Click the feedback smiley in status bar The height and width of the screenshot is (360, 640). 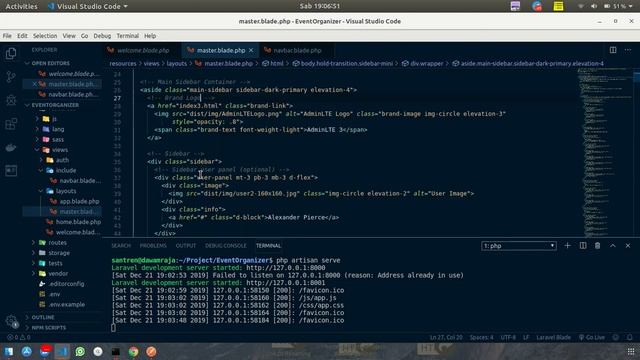(x=616, y=338)
